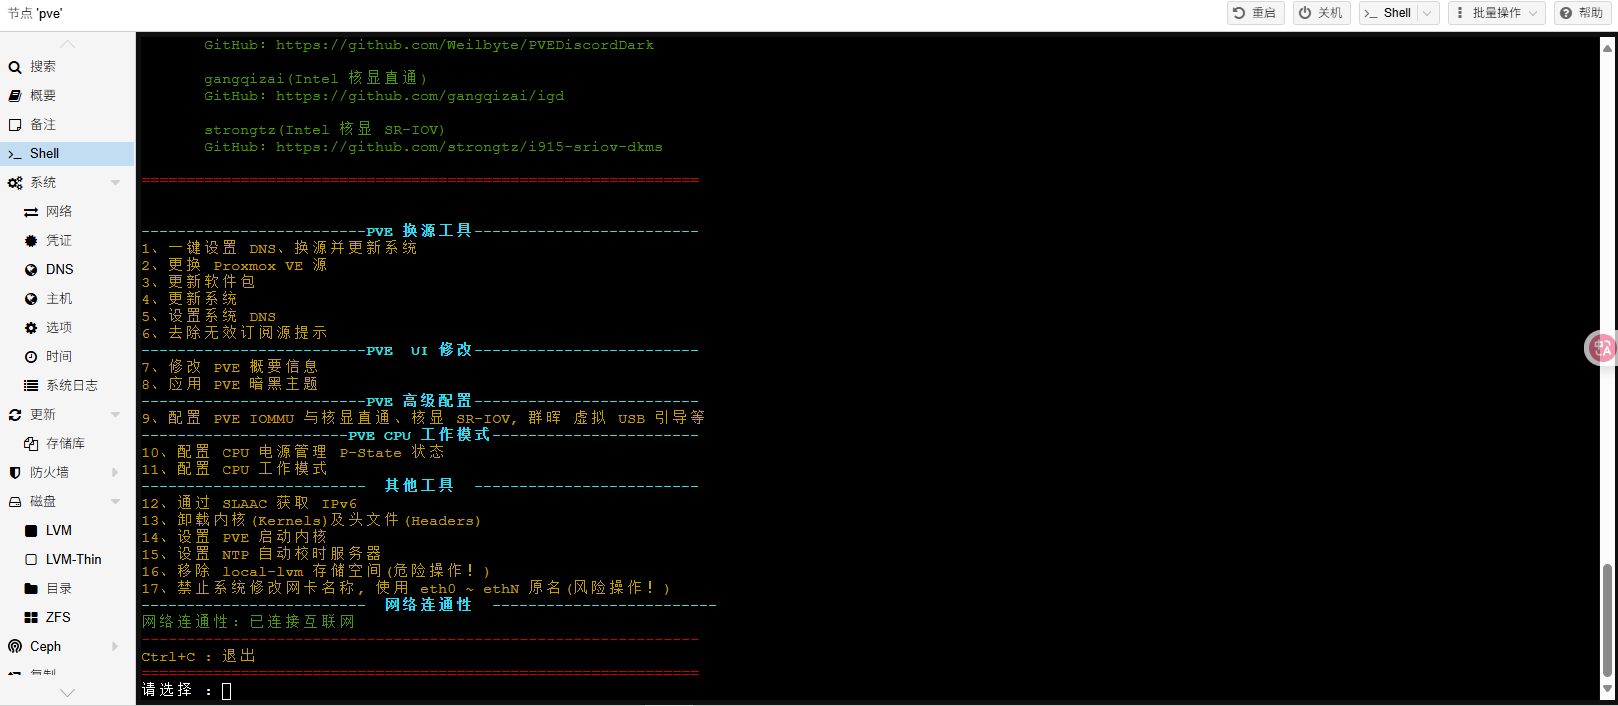This screenshot has height=706, width=1618.
Task: Click terminal option 1 一键设置 DNS line
Action: pos(279,248)
